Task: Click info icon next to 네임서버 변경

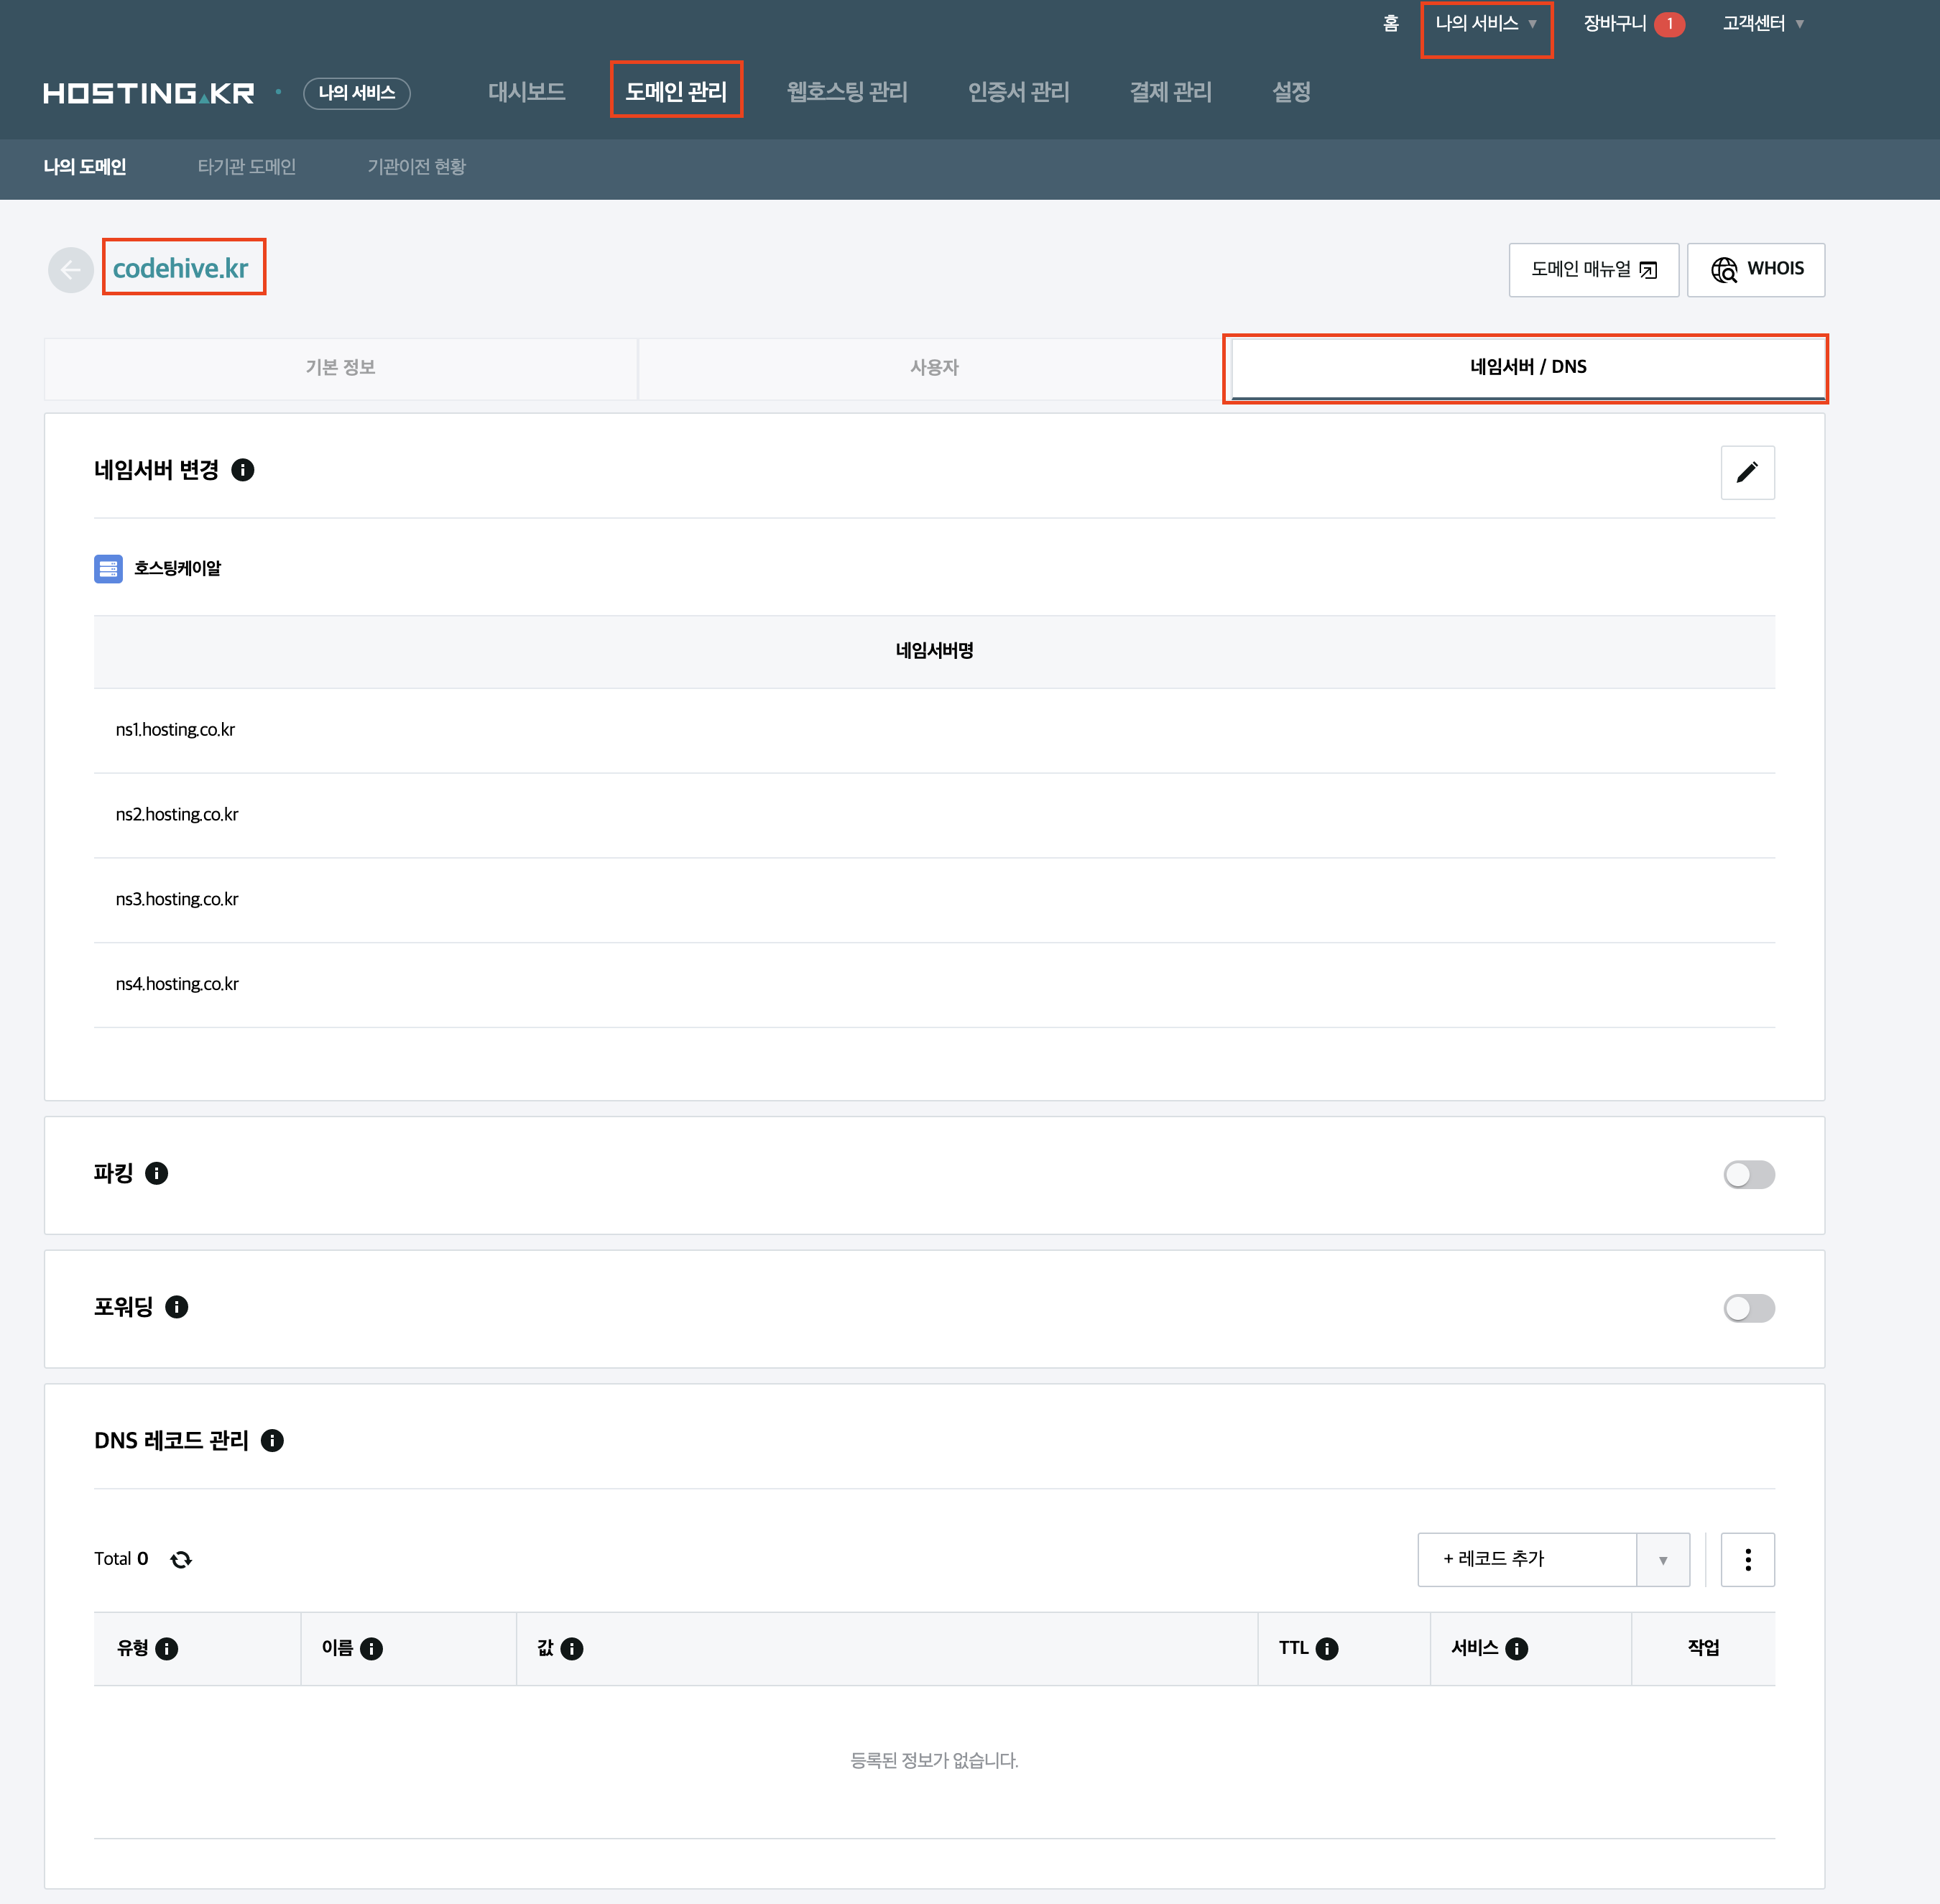Action: point(242,470)
